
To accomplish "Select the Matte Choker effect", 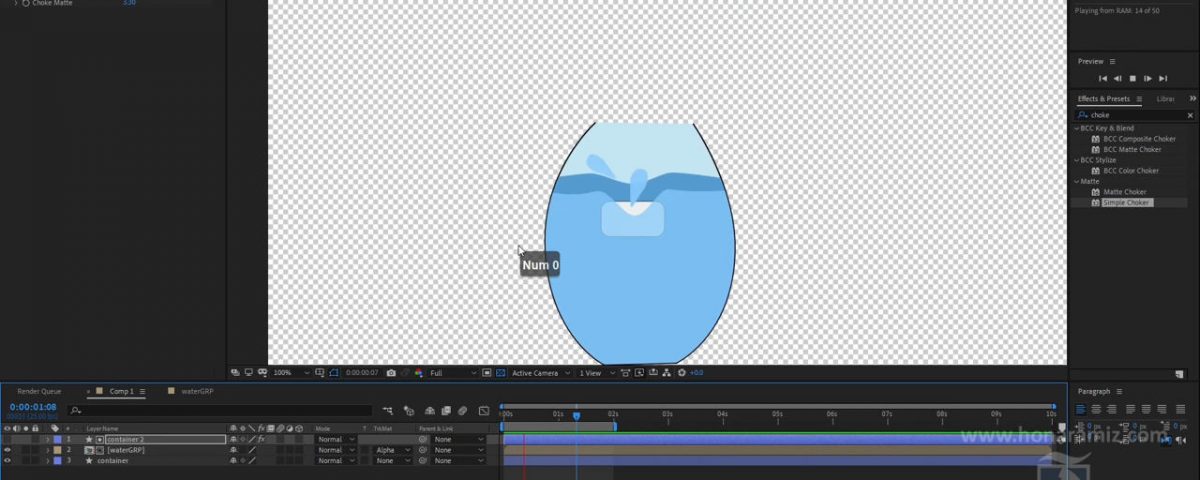I will click(1125, 192).
